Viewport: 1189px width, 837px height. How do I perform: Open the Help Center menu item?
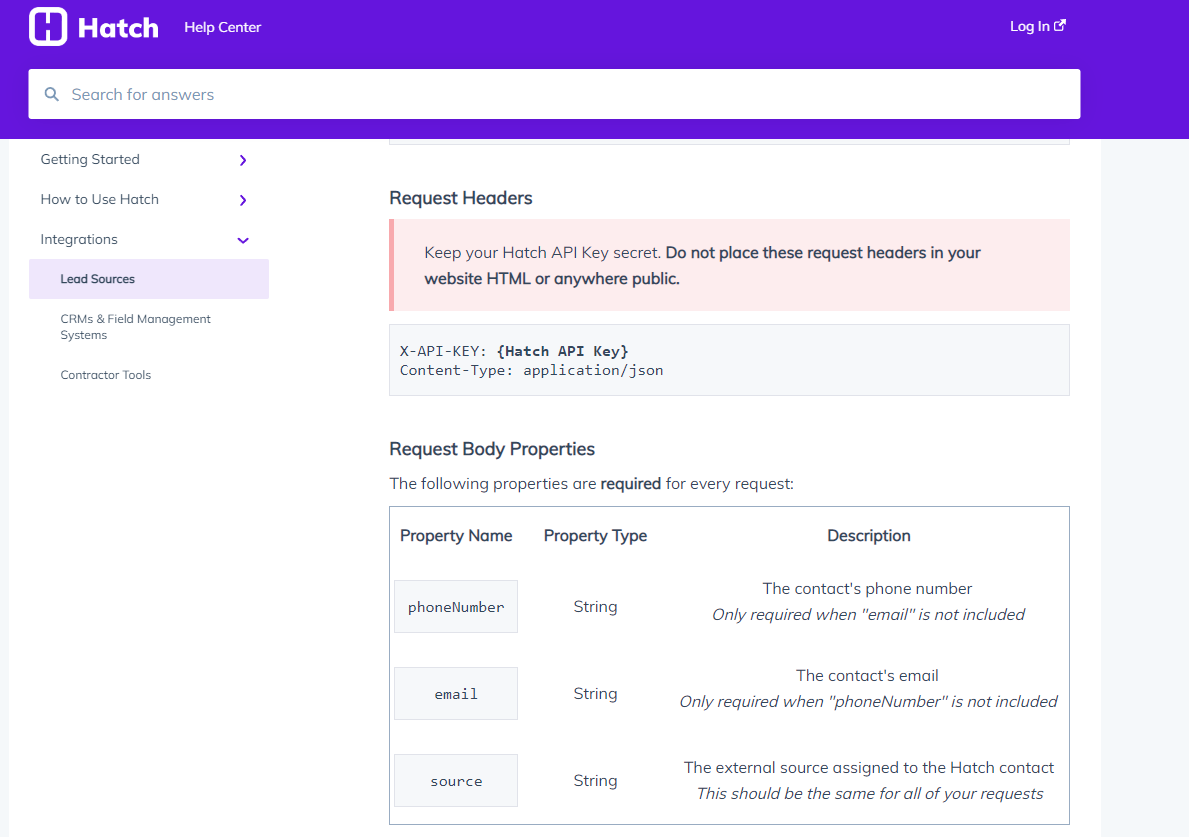point(222,27)
